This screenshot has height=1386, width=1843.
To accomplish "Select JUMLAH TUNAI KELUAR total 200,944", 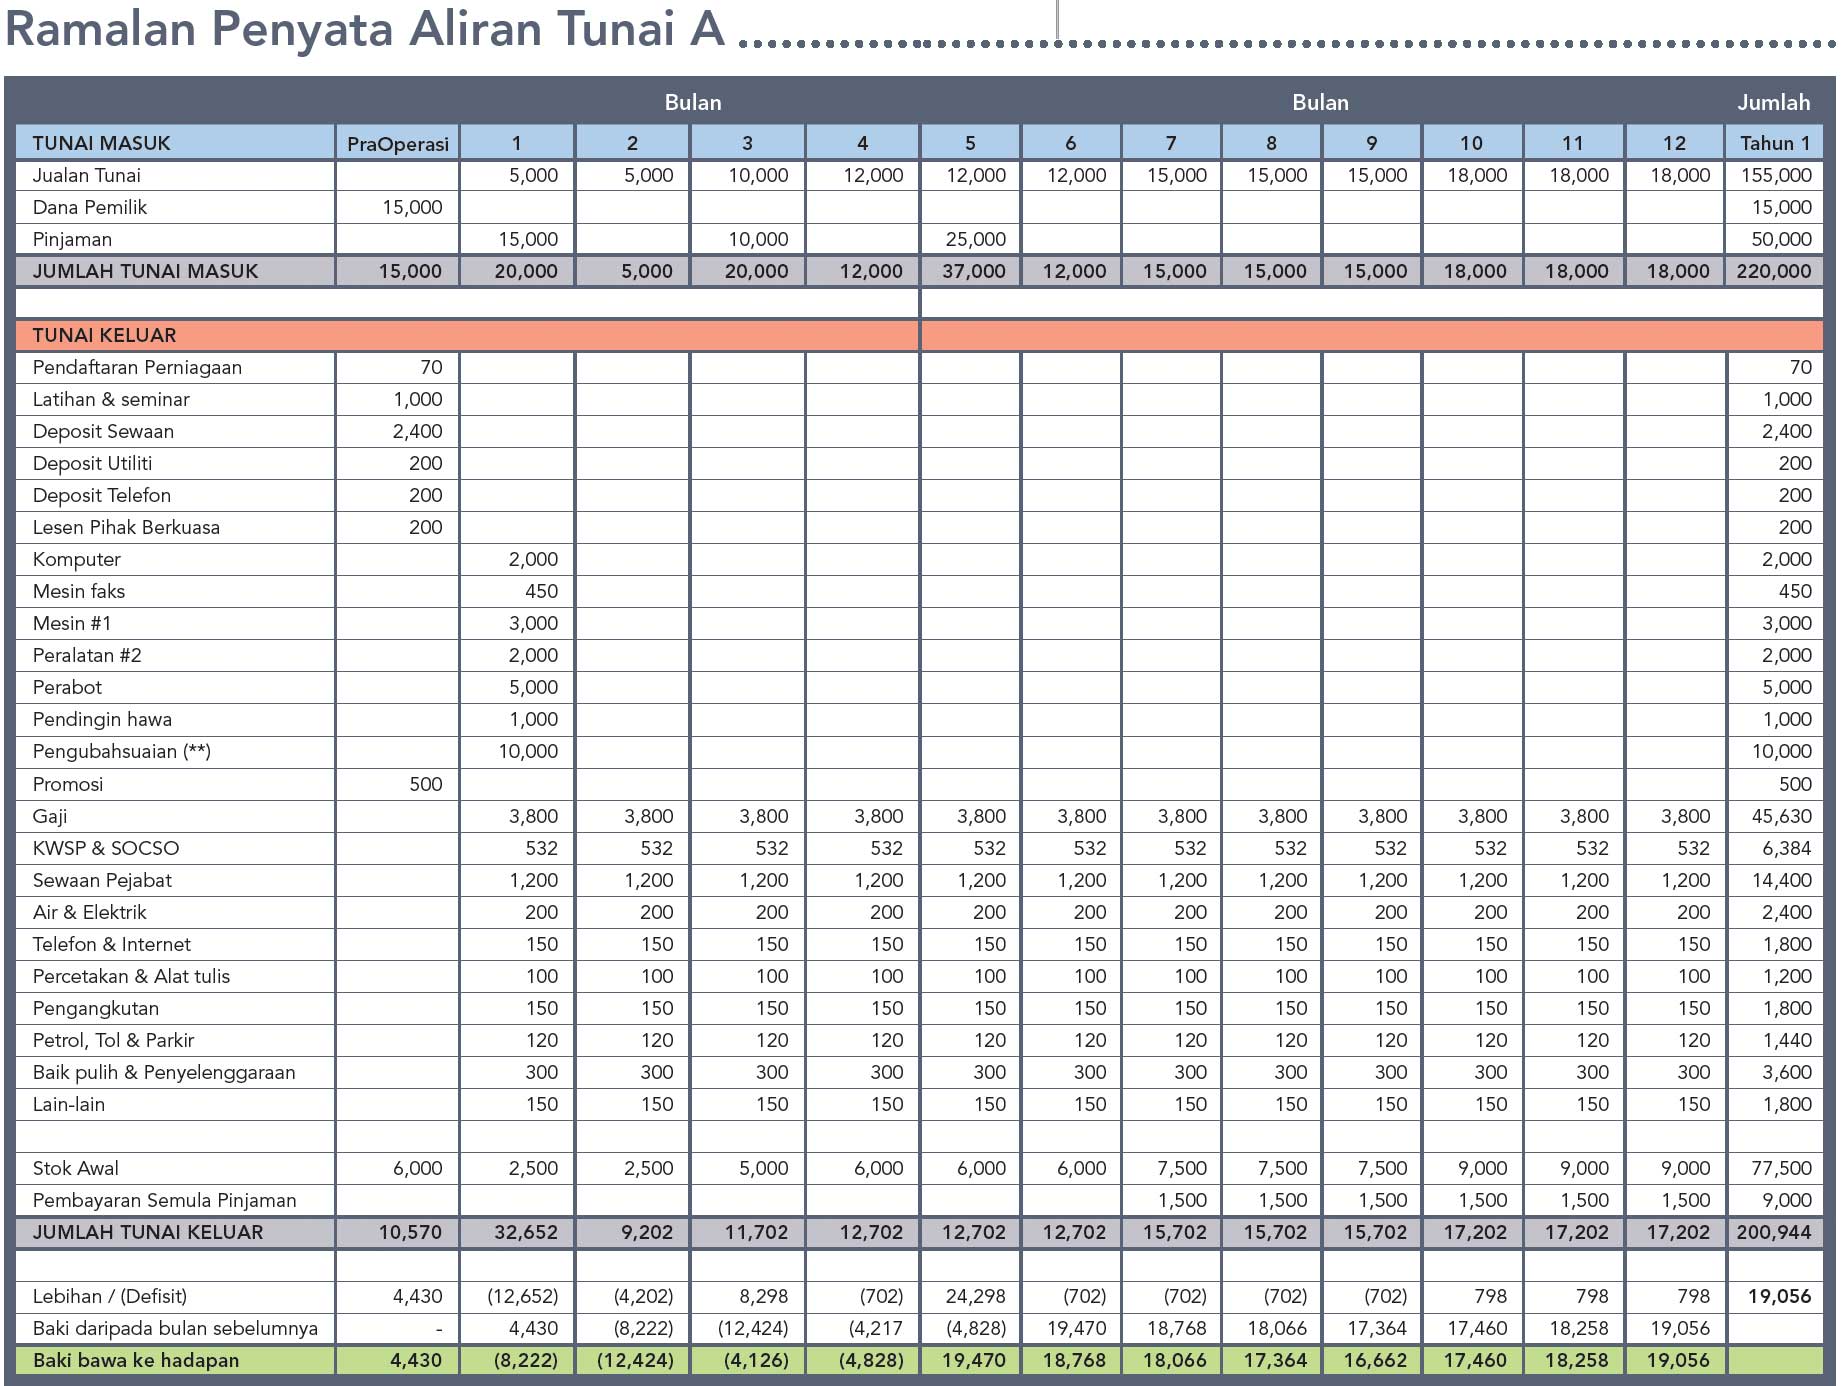I will (x=1774, y=1232).
